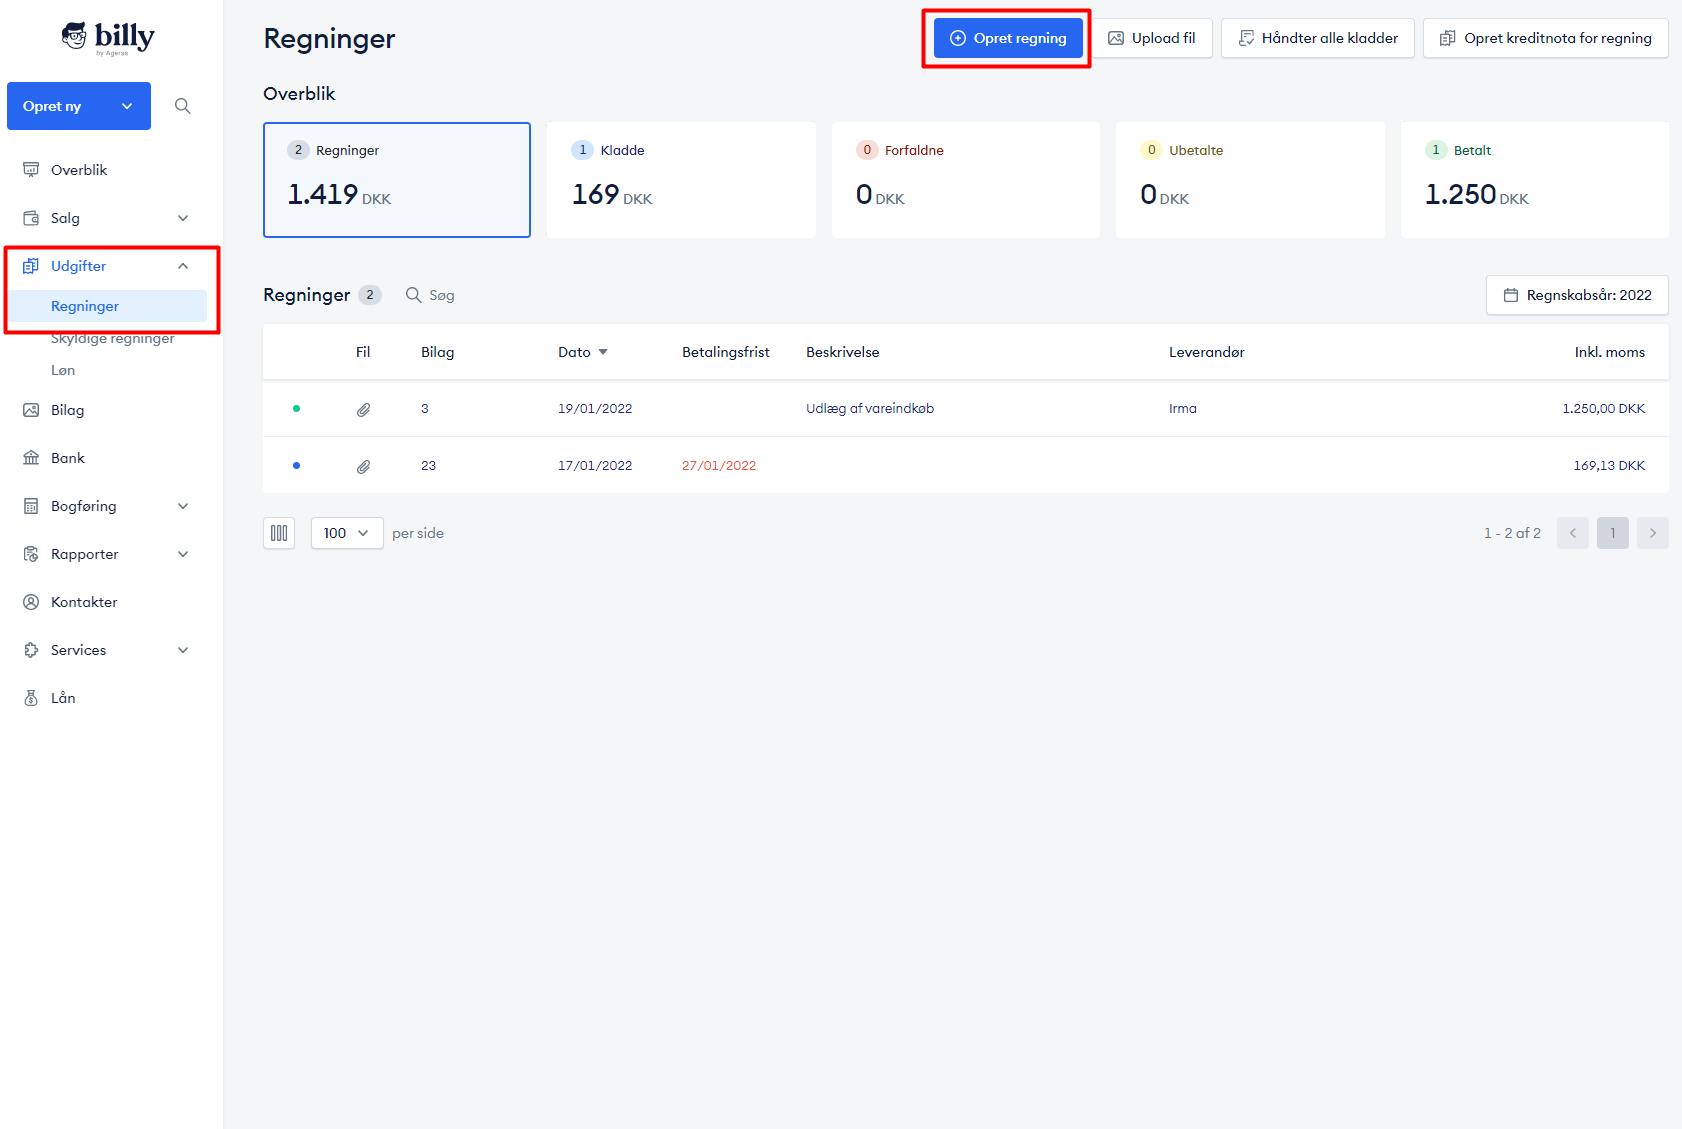
Task: Go to previous page arrow
Action: pos(1573,533)
